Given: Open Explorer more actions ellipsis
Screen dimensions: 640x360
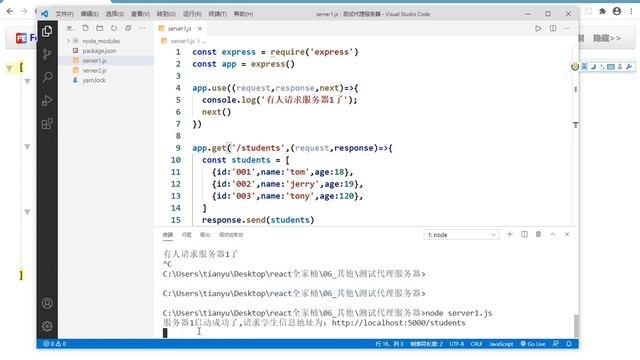Looking at the screenshot, I should click(142, 28).
